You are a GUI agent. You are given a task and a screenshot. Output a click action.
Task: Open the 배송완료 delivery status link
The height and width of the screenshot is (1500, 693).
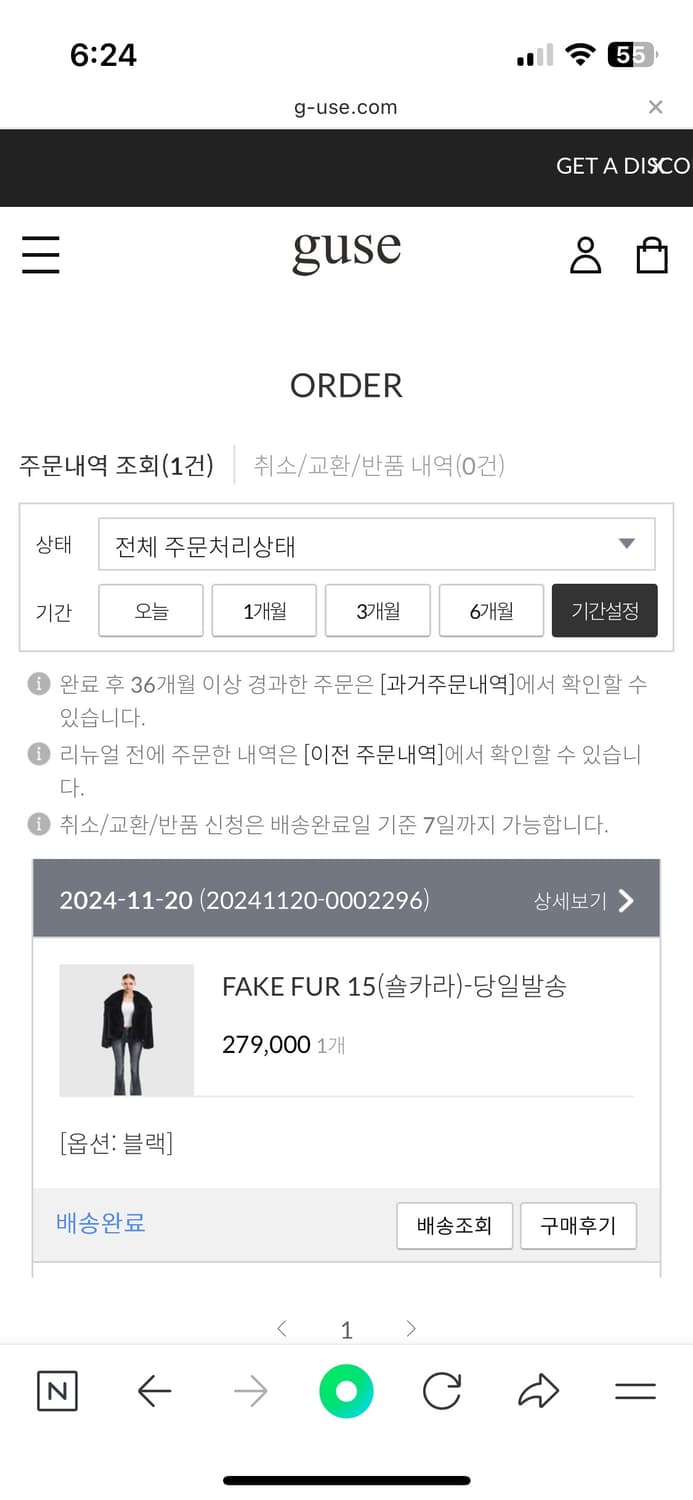click(99, 1223)
